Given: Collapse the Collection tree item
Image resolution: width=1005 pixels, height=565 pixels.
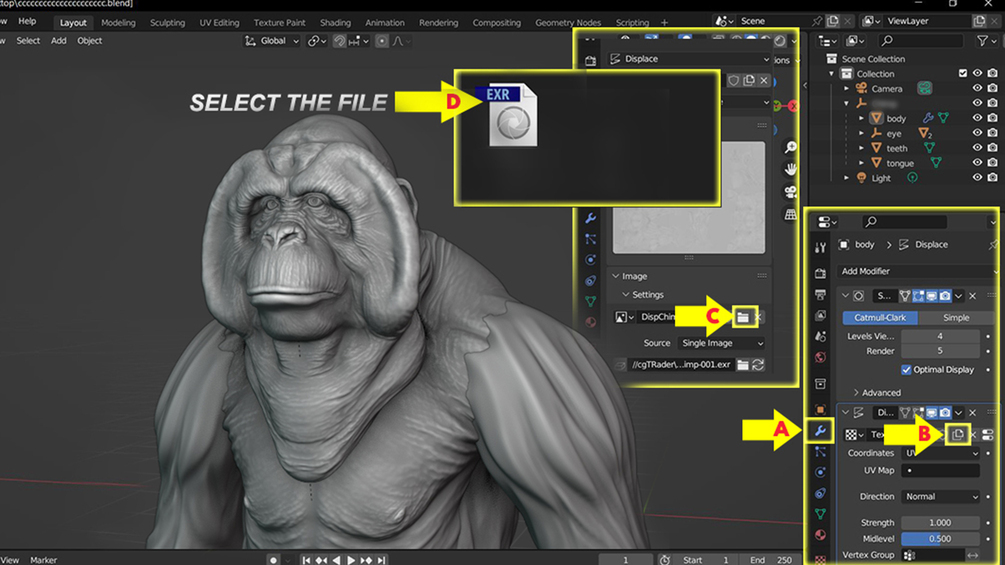Looking at the screenshot, I should click(831, 74).
